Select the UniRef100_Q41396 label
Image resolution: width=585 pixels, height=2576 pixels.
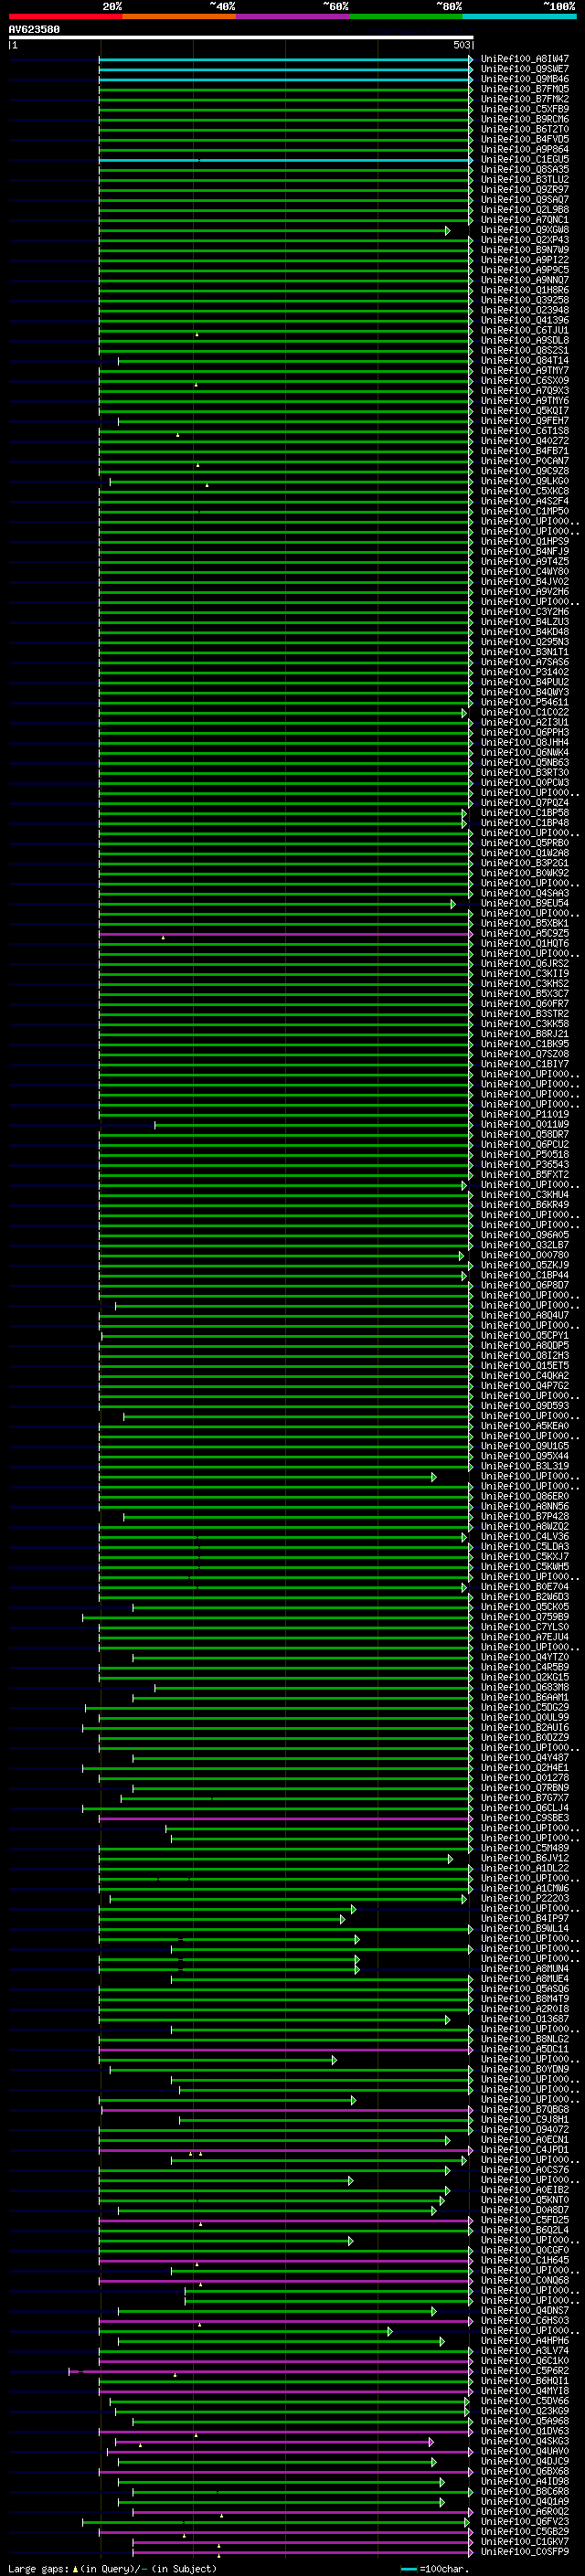point(524,321)
